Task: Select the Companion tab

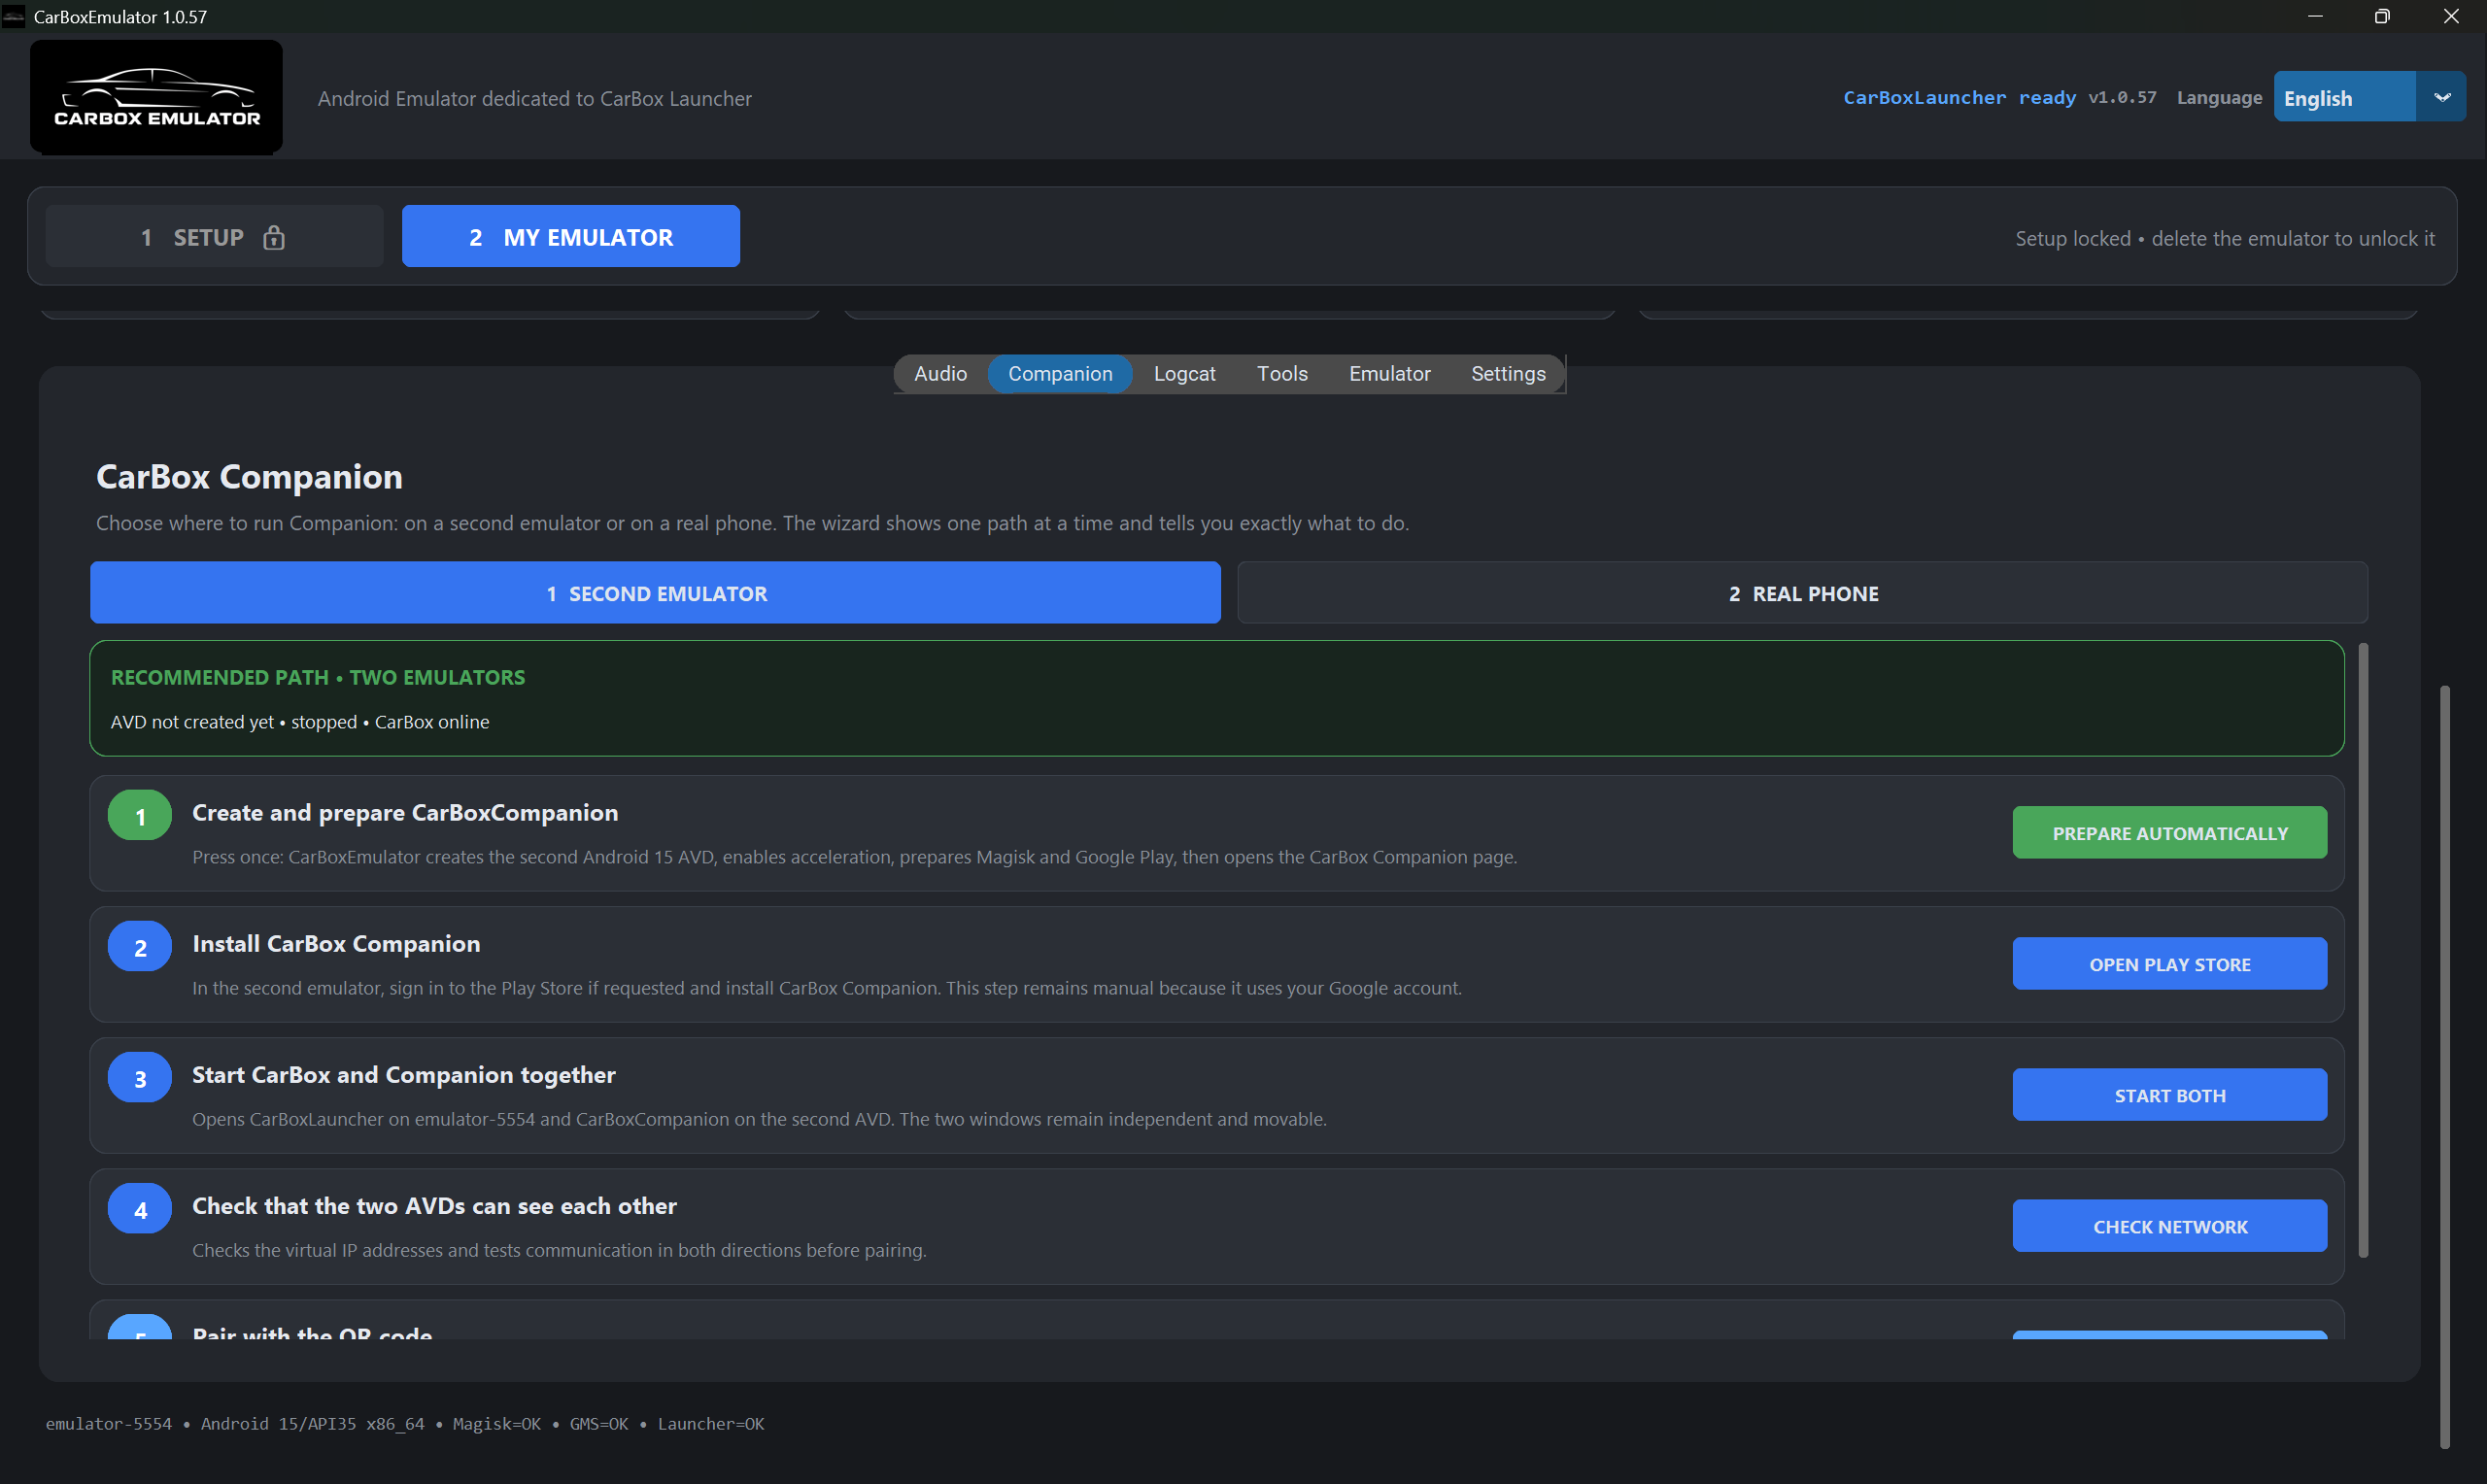Action: point(1060,374)
